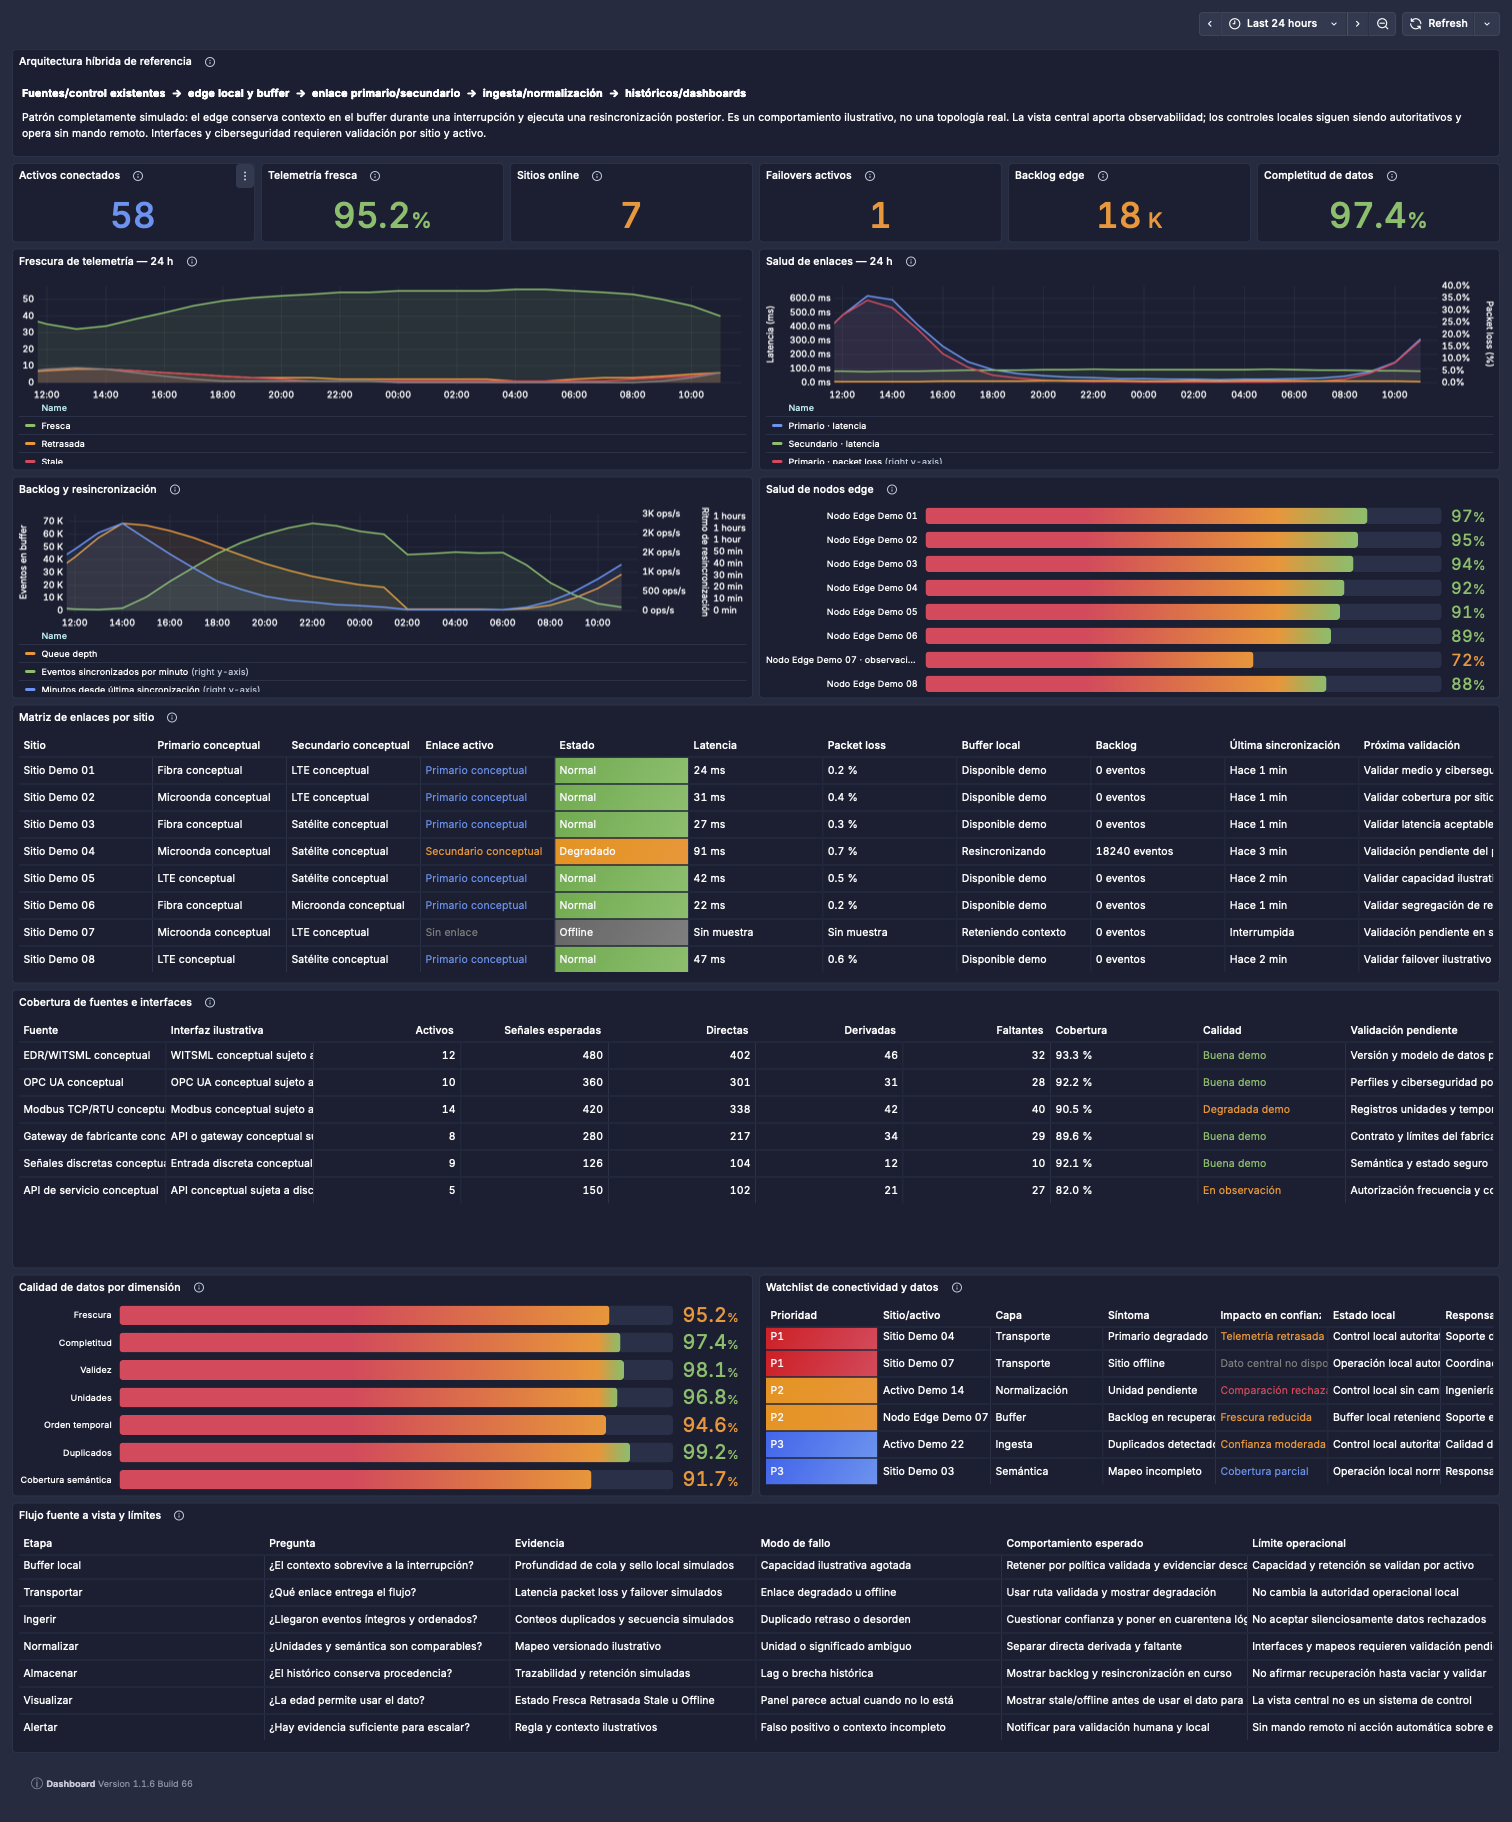
Task: Show info icon for Flujo fuente a vista y límites
Action: pos(179,1516)
